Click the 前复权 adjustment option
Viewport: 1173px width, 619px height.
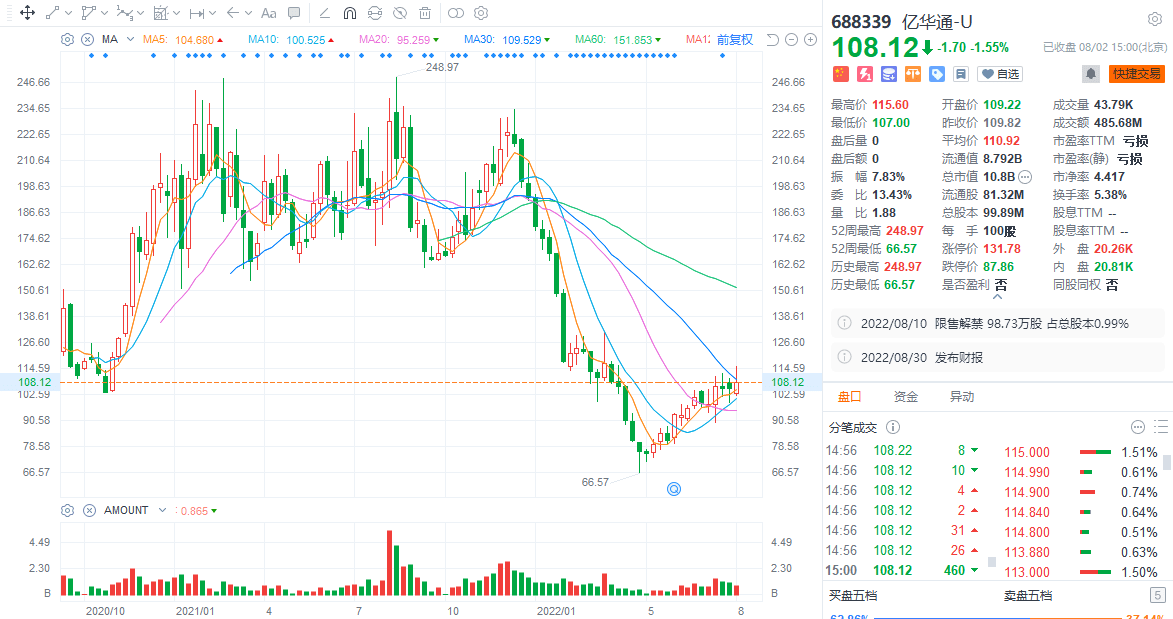coord(735,40)
